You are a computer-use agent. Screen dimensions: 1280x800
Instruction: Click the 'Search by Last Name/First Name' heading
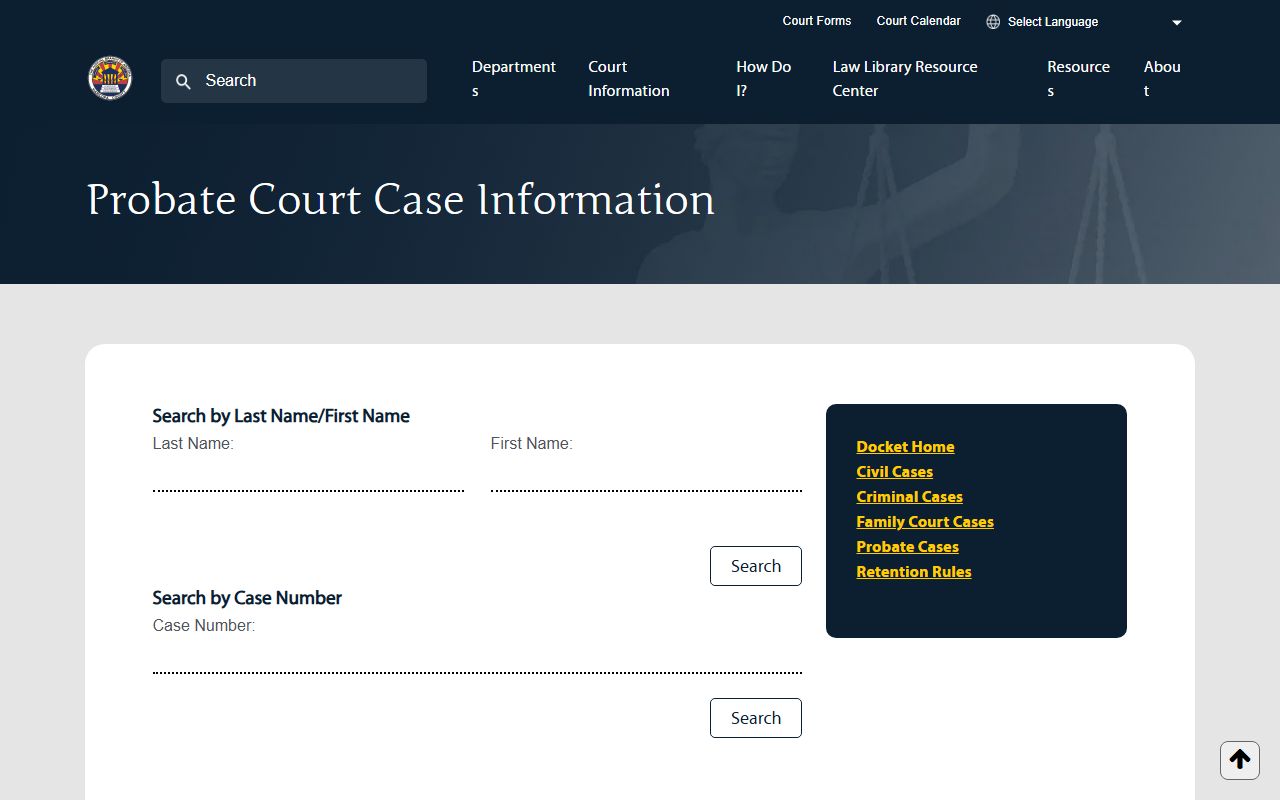(281, 416)
